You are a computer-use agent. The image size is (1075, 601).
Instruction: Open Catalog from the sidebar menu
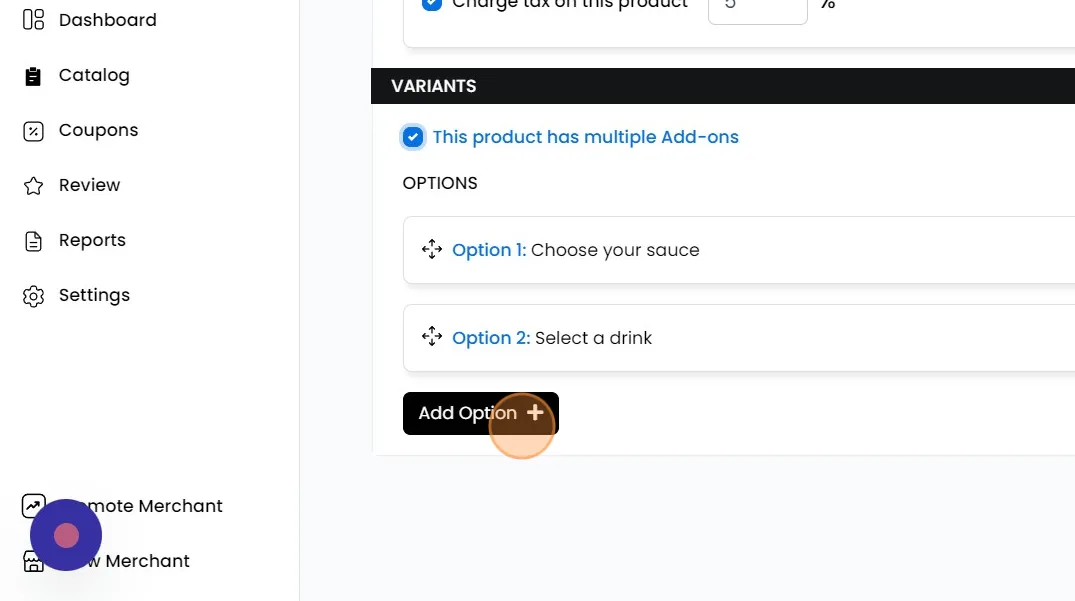pos(94,75)
